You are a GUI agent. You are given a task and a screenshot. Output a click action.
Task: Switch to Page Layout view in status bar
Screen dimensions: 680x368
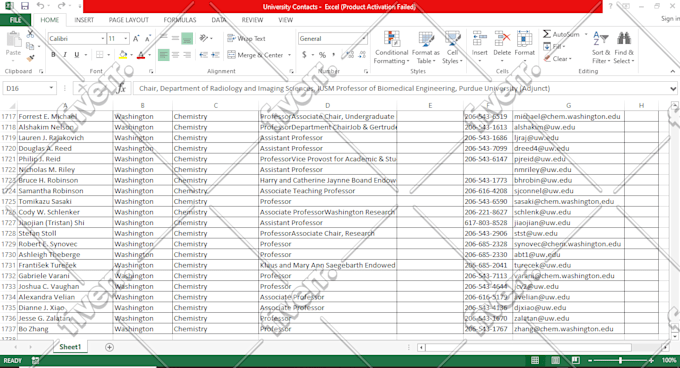(555, 361)
